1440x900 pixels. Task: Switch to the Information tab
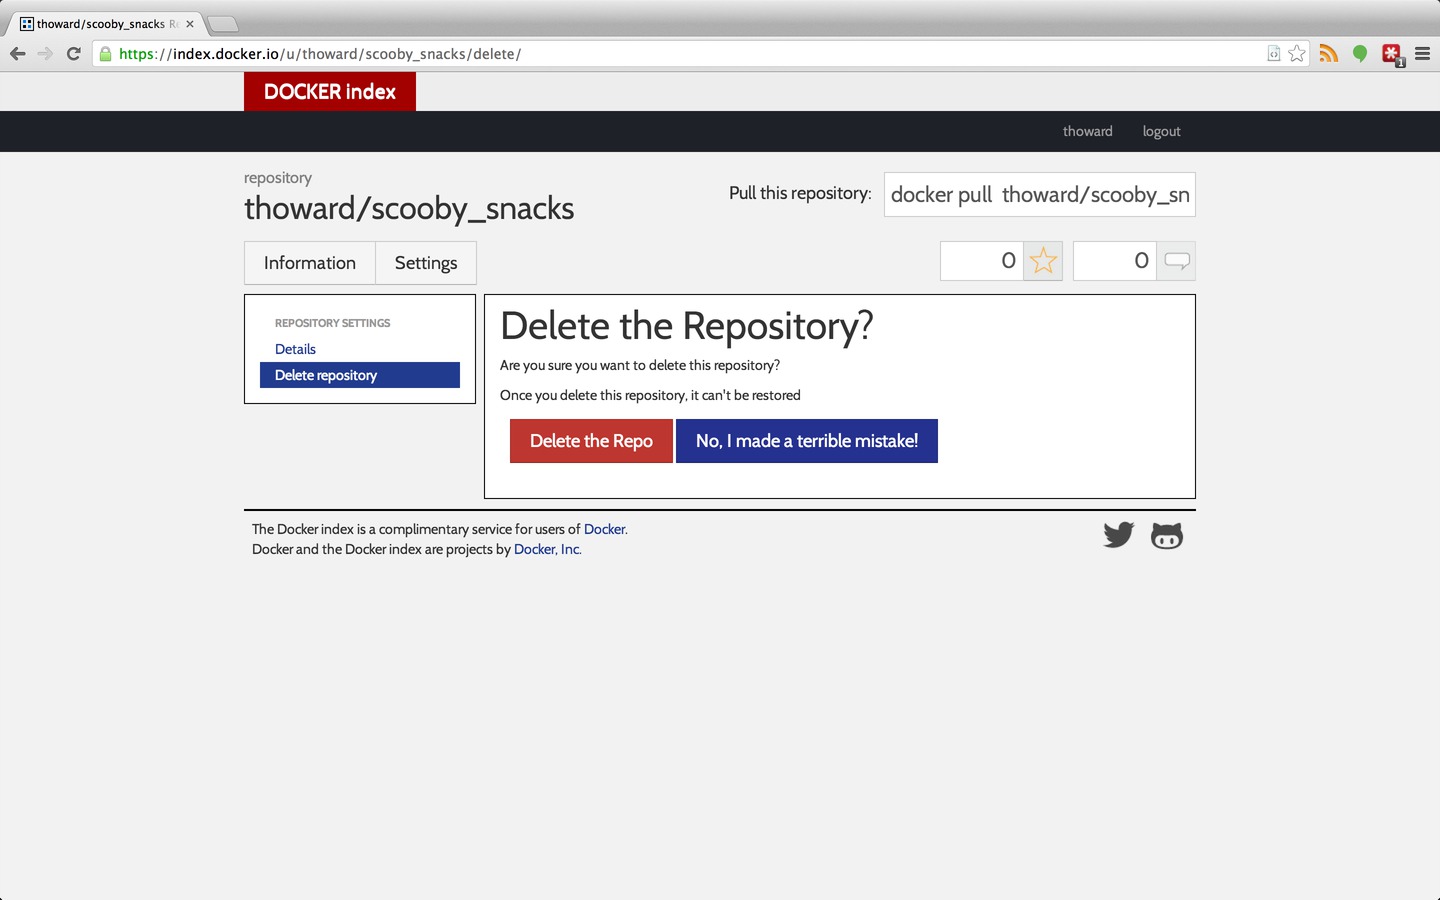[x=310, y=263]
